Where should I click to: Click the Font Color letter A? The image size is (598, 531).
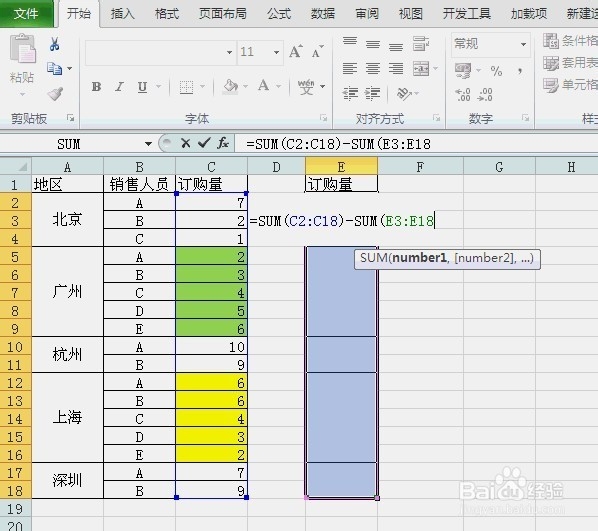(263, 86)
